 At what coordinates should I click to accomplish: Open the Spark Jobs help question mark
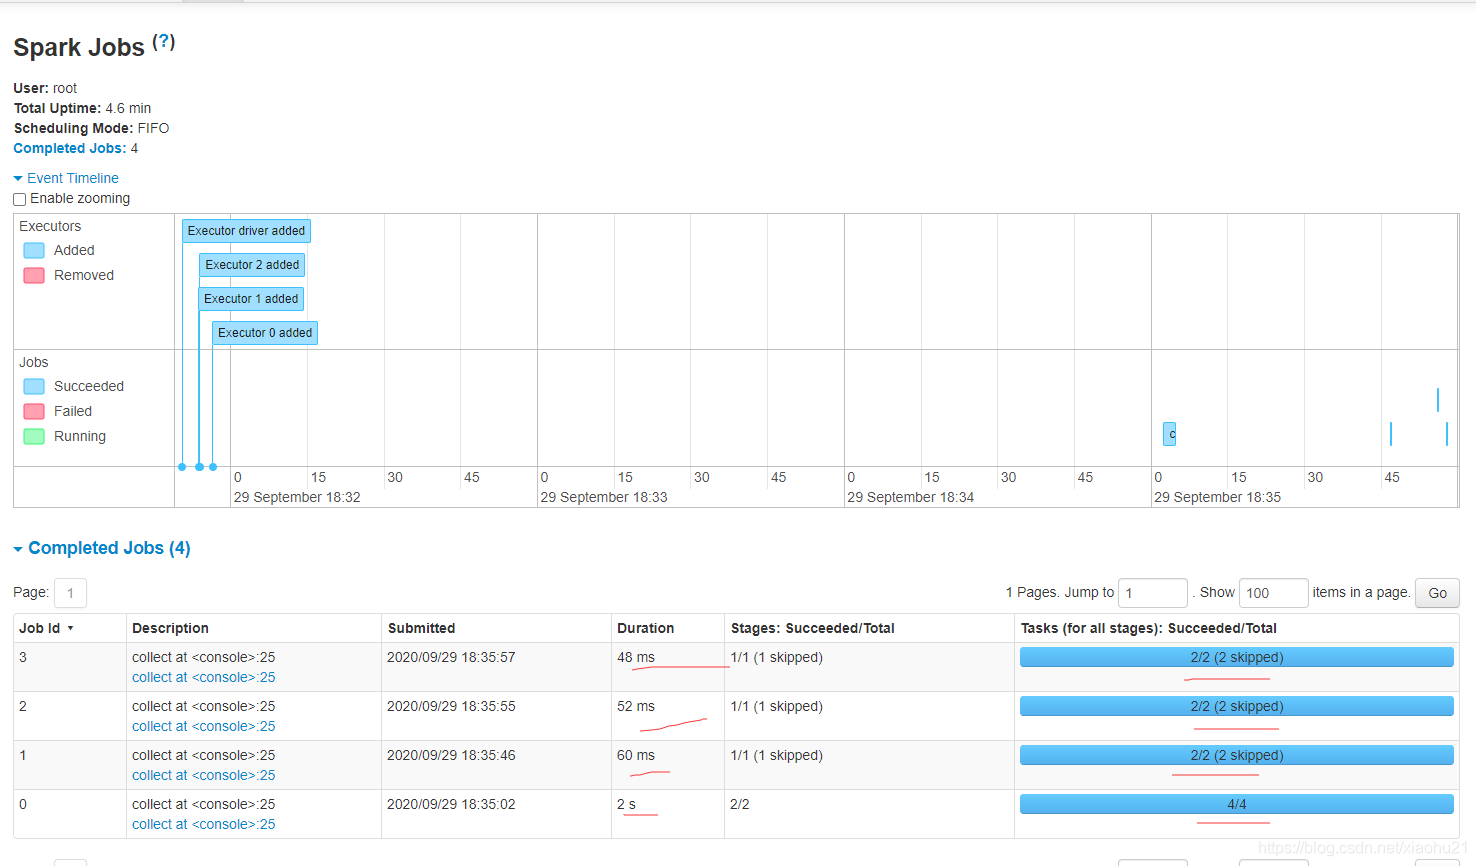(x=164, y=42)
